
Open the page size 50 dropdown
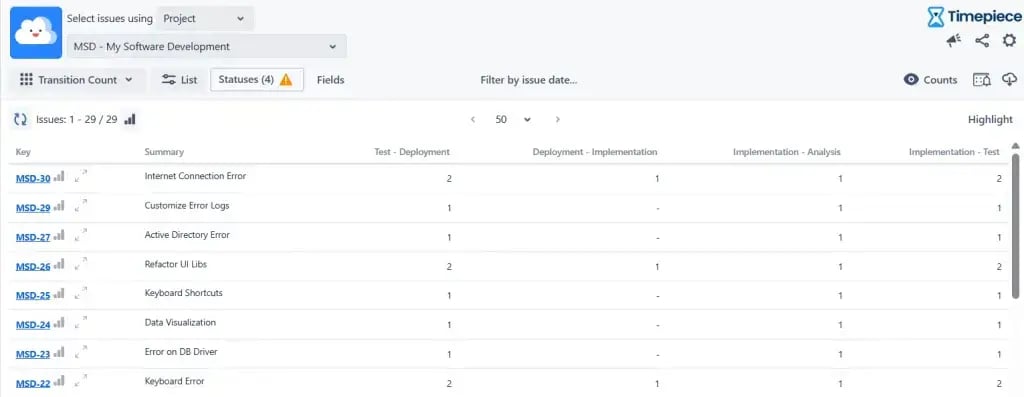513,119
